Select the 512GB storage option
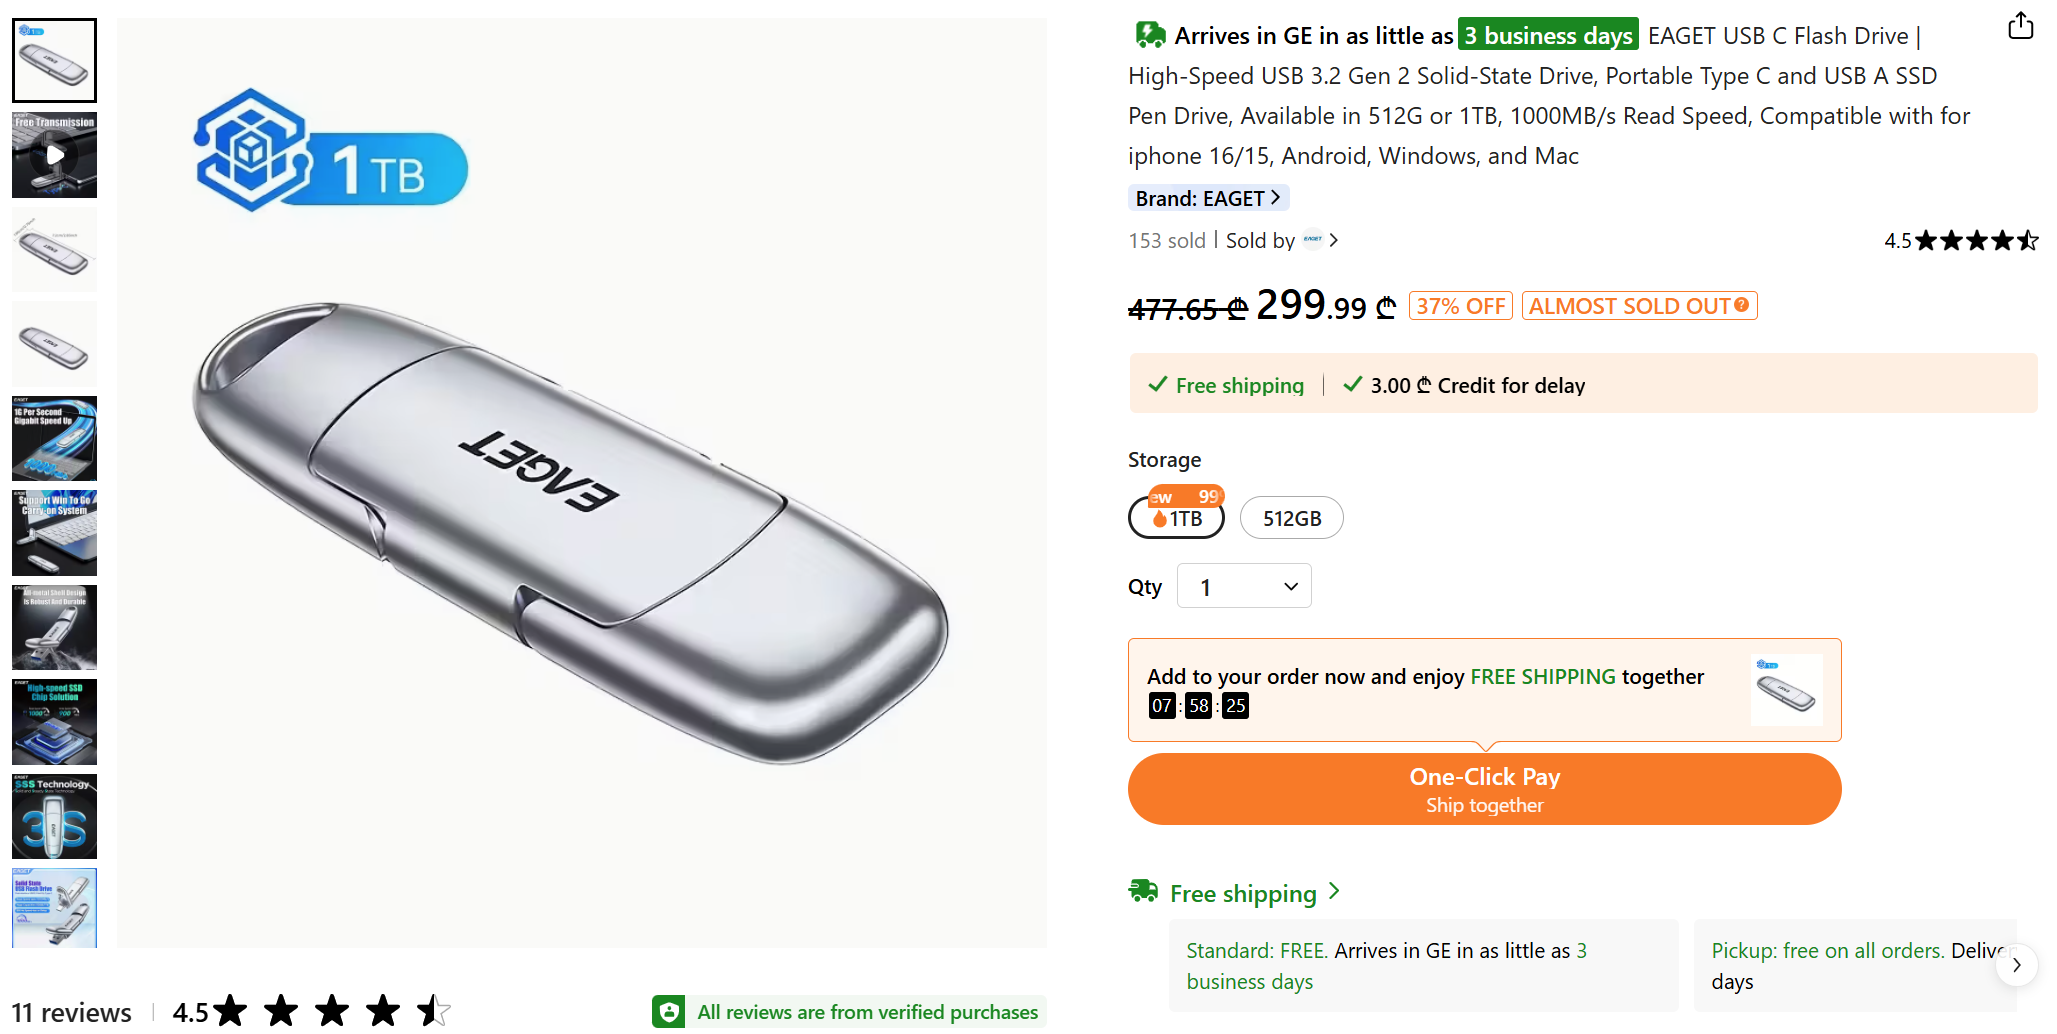The height and width of the screenshot is (1034, 2057). pyautogui.click(x=1291, y=518)
